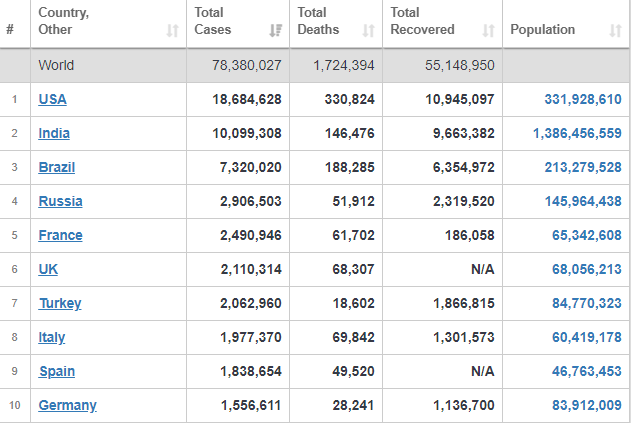Click the # column header
This screenshot has width=631, height=423.
point(15,24)
